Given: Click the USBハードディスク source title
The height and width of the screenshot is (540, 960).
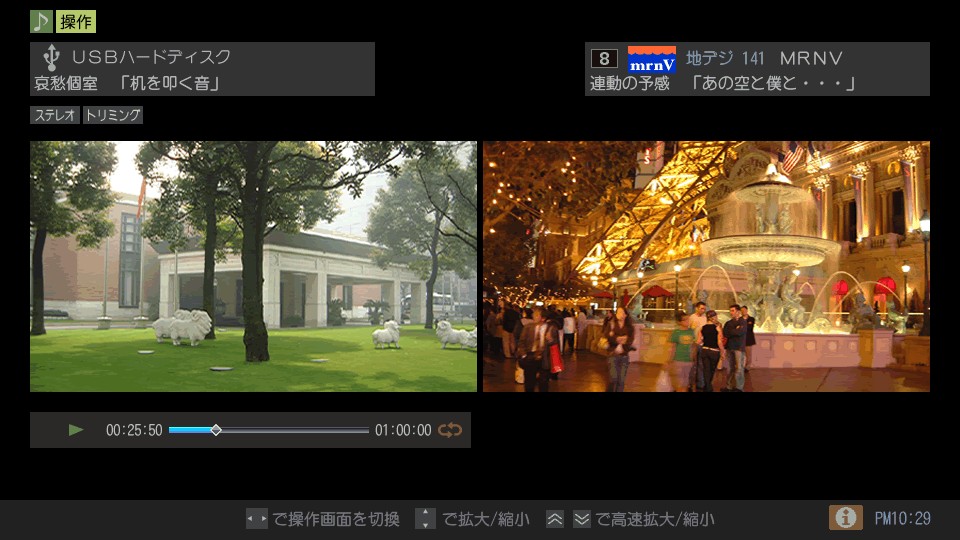Looking at the screenshot, I should click(x=151, y=57).
